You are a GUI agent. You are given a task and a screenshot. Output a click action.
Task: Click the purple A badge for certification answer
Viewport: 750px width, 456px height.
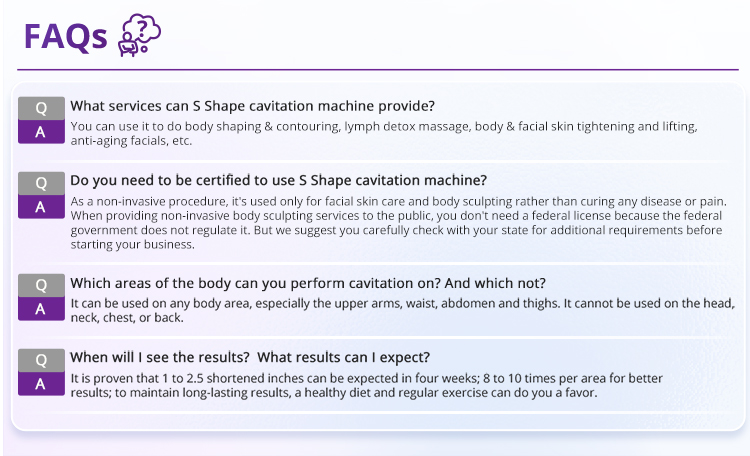42,207
